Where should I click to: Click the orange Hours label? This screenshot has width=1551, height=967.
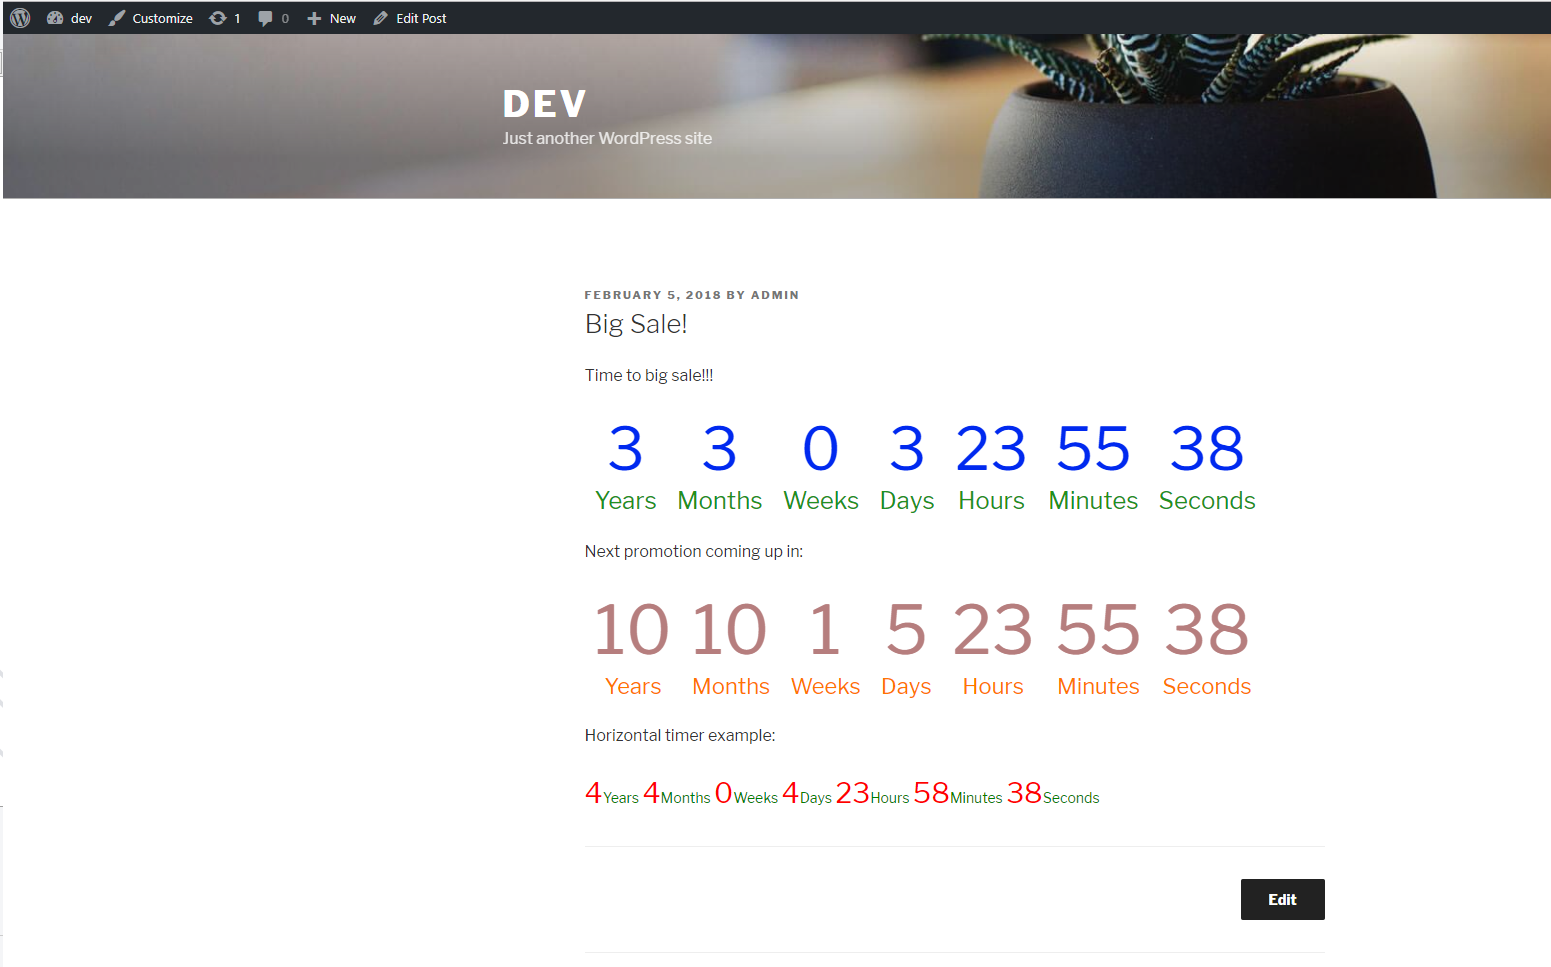[x=993, y=687]
